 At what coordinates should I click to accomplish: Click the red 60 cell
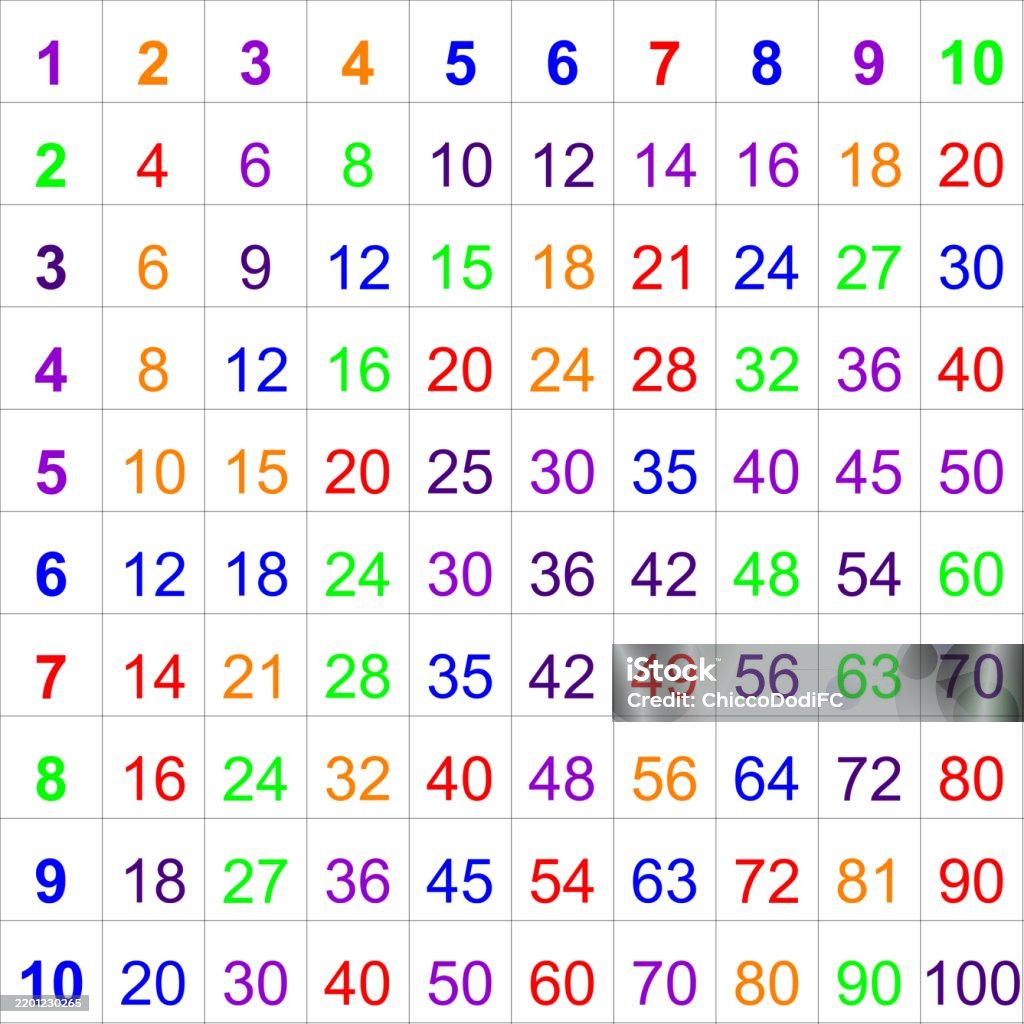tap(562, 983)
